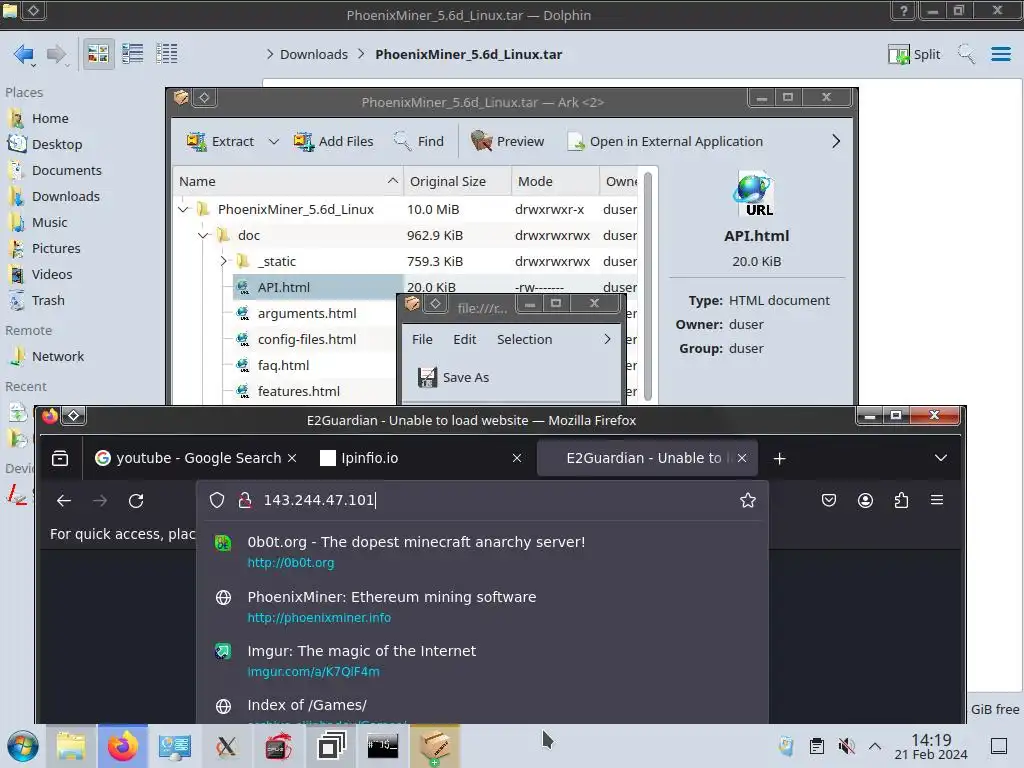Open Dolphin hamburger menu

[x=1000, y=54]
